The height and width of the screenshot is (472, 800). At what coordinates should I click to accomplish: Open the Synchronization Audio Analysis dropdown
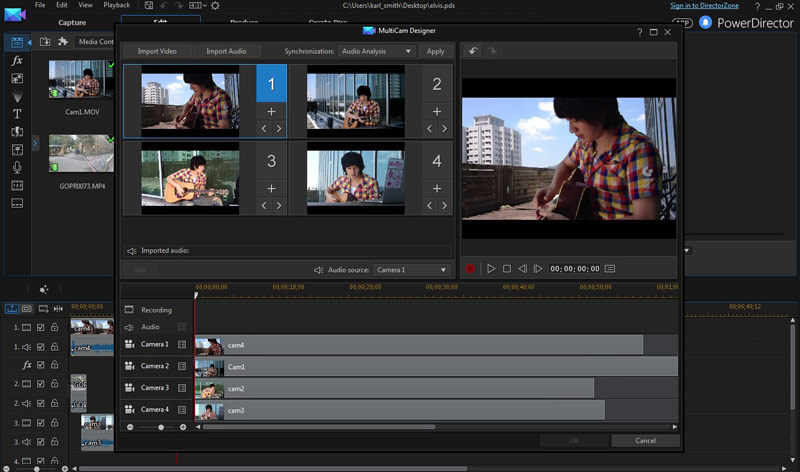(376, 51)
